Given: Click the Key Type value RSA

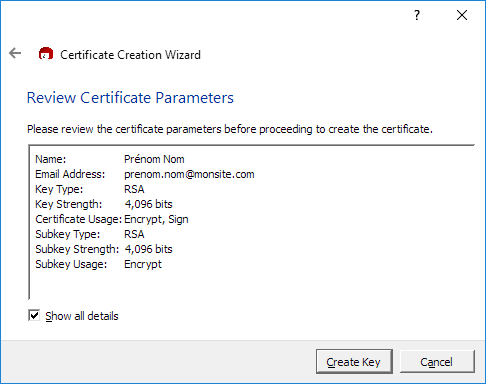Looking at the screenshot, I should (x=134, y=189).
